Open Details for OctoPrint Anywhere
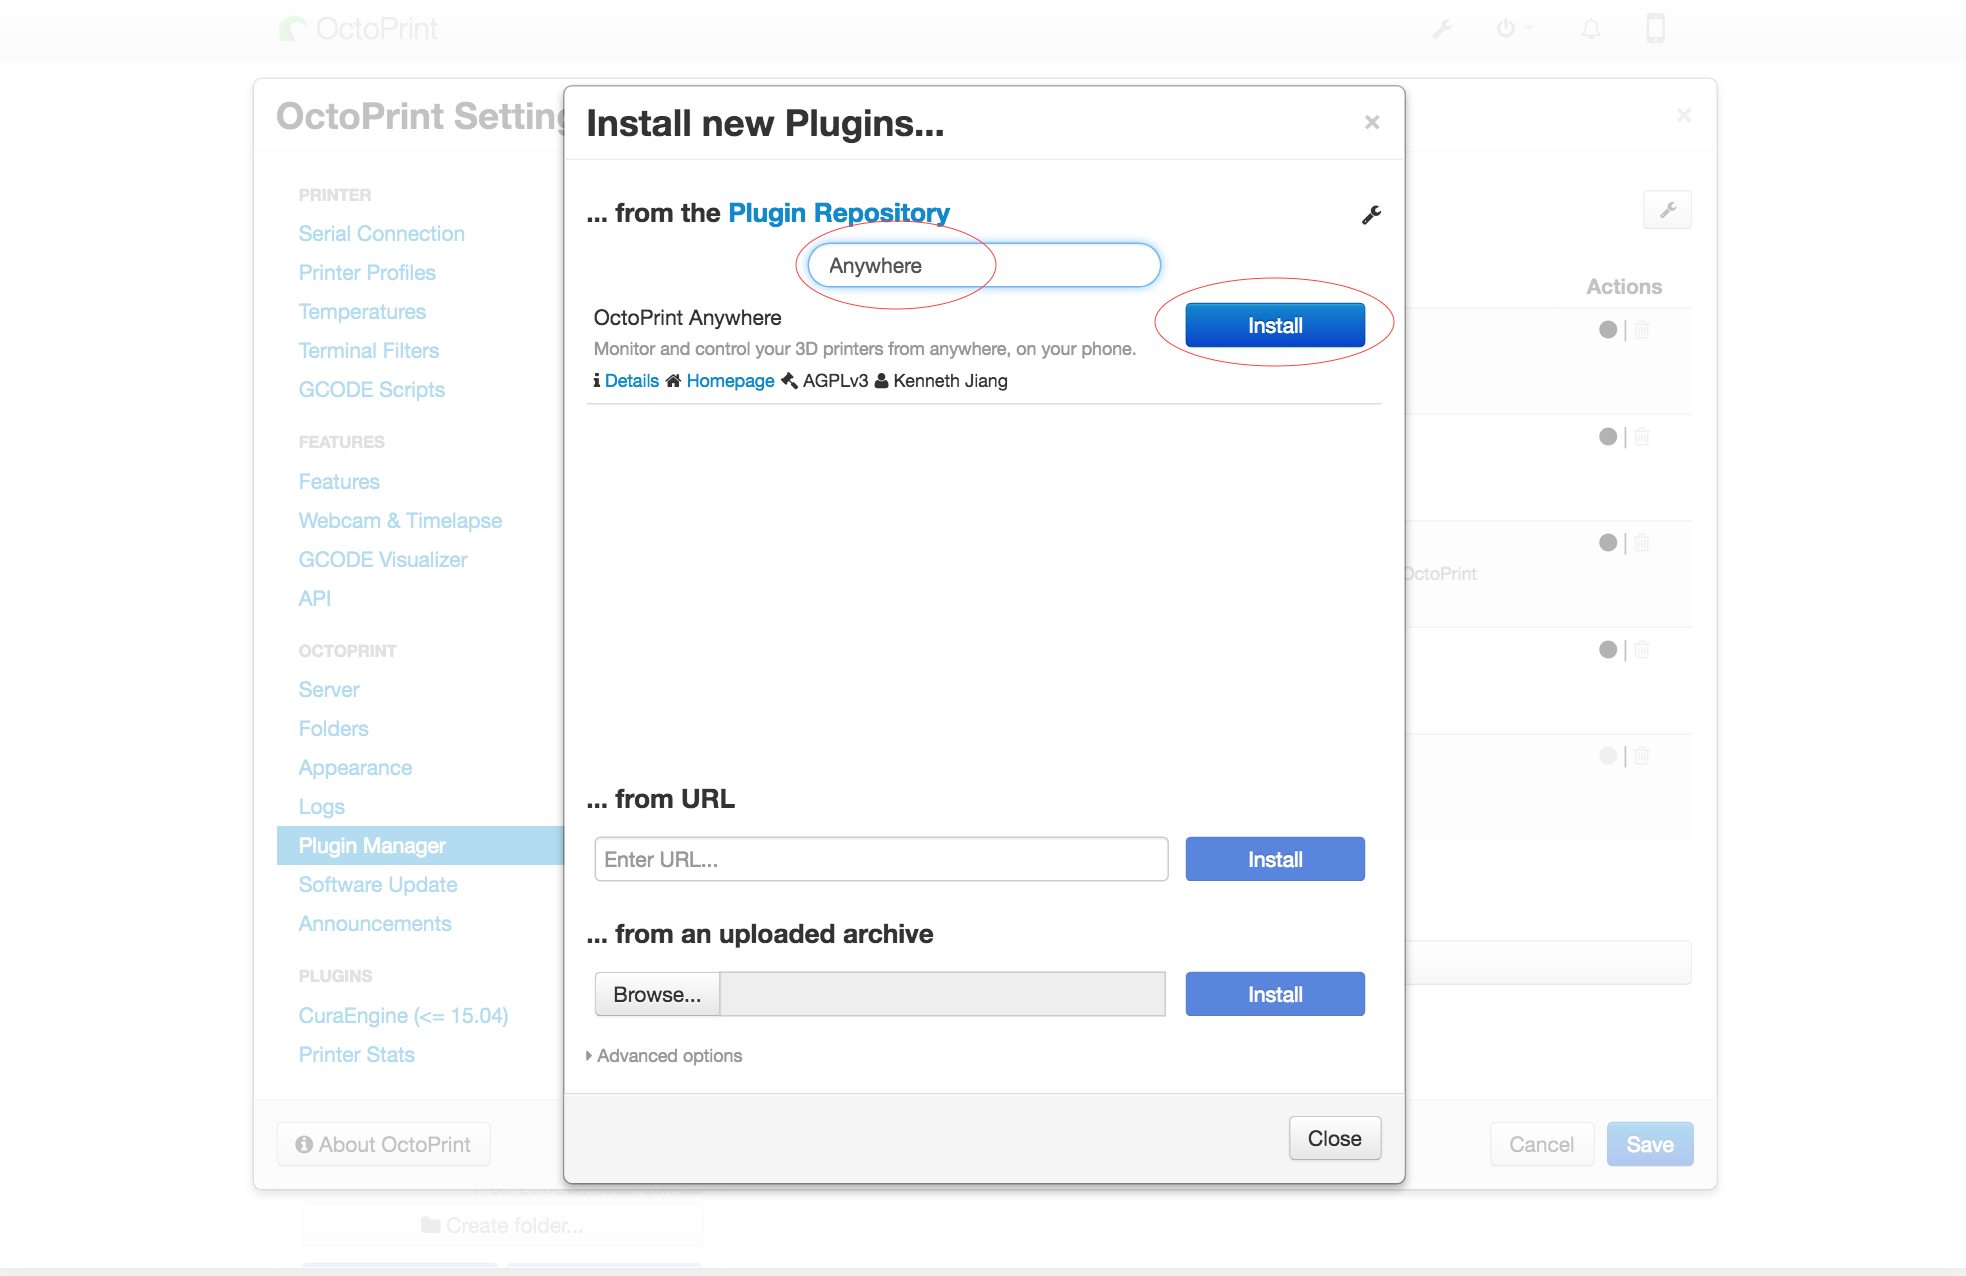 [x=631, y=381]
